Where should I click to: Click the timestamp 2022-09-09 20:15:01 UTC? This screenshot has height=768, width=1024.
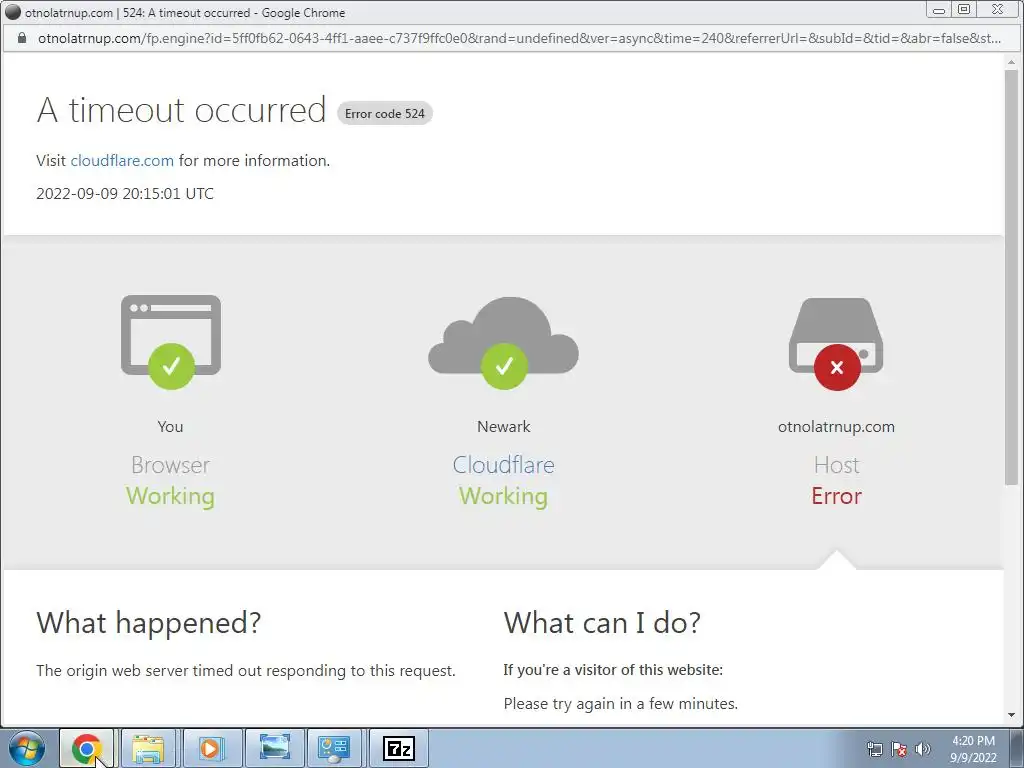coord(125,193)
